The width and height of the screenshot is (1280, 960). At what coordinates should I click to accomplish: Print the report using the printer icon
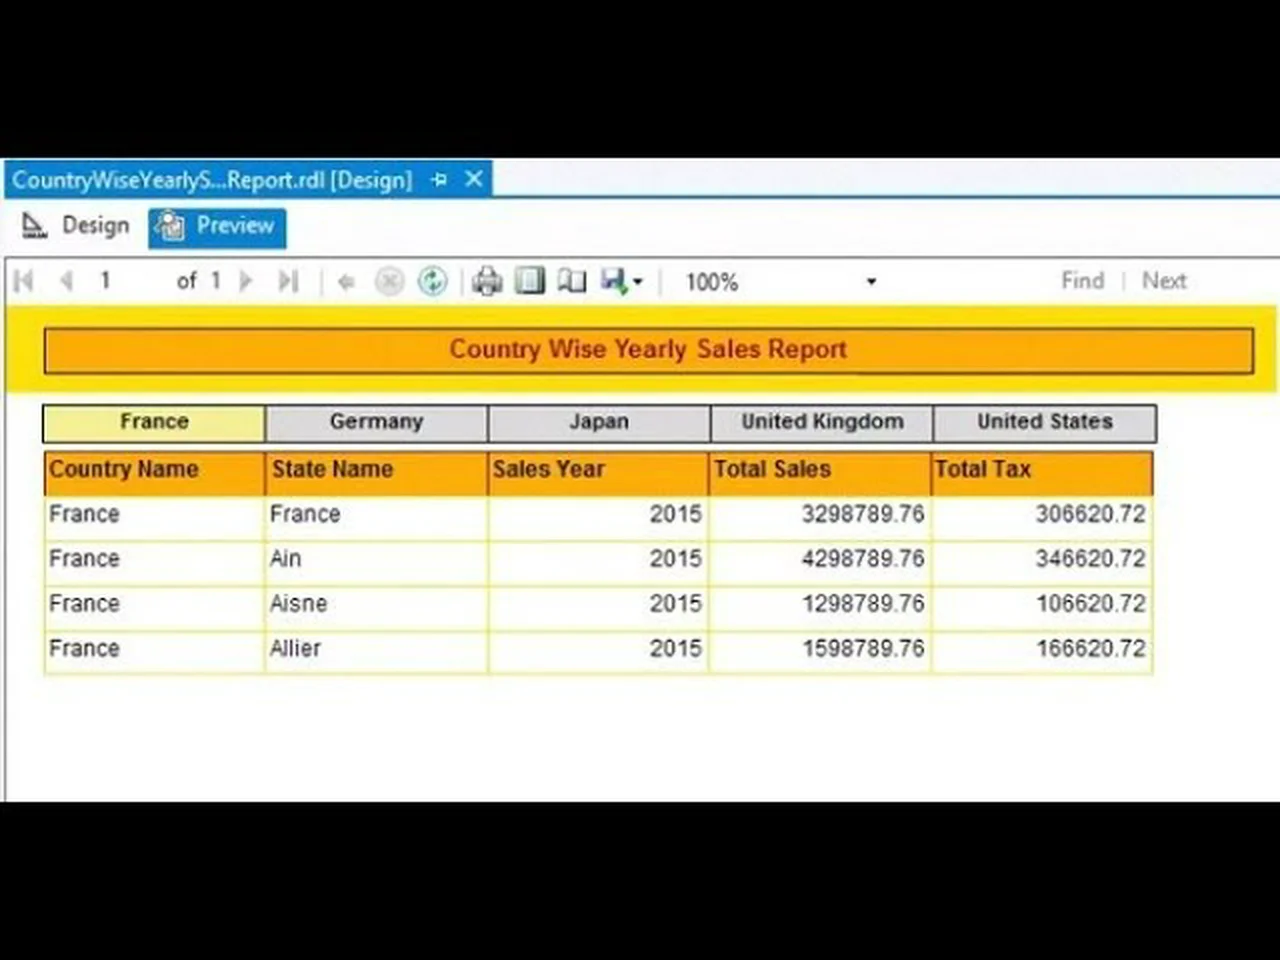coord(487,282)
